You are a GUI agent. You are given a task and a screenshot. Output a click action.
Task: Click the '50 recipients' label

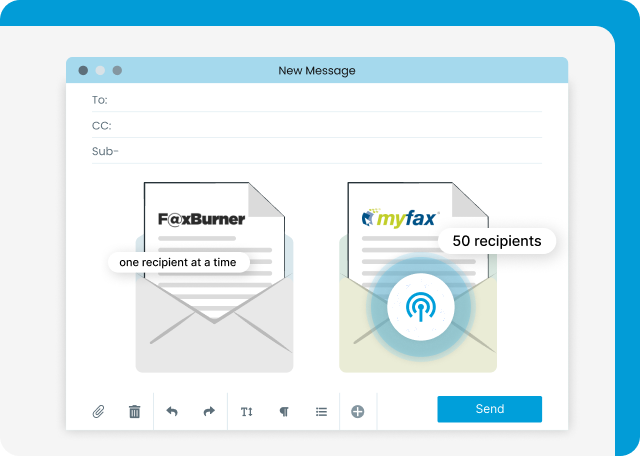click(x=497, y=241)
